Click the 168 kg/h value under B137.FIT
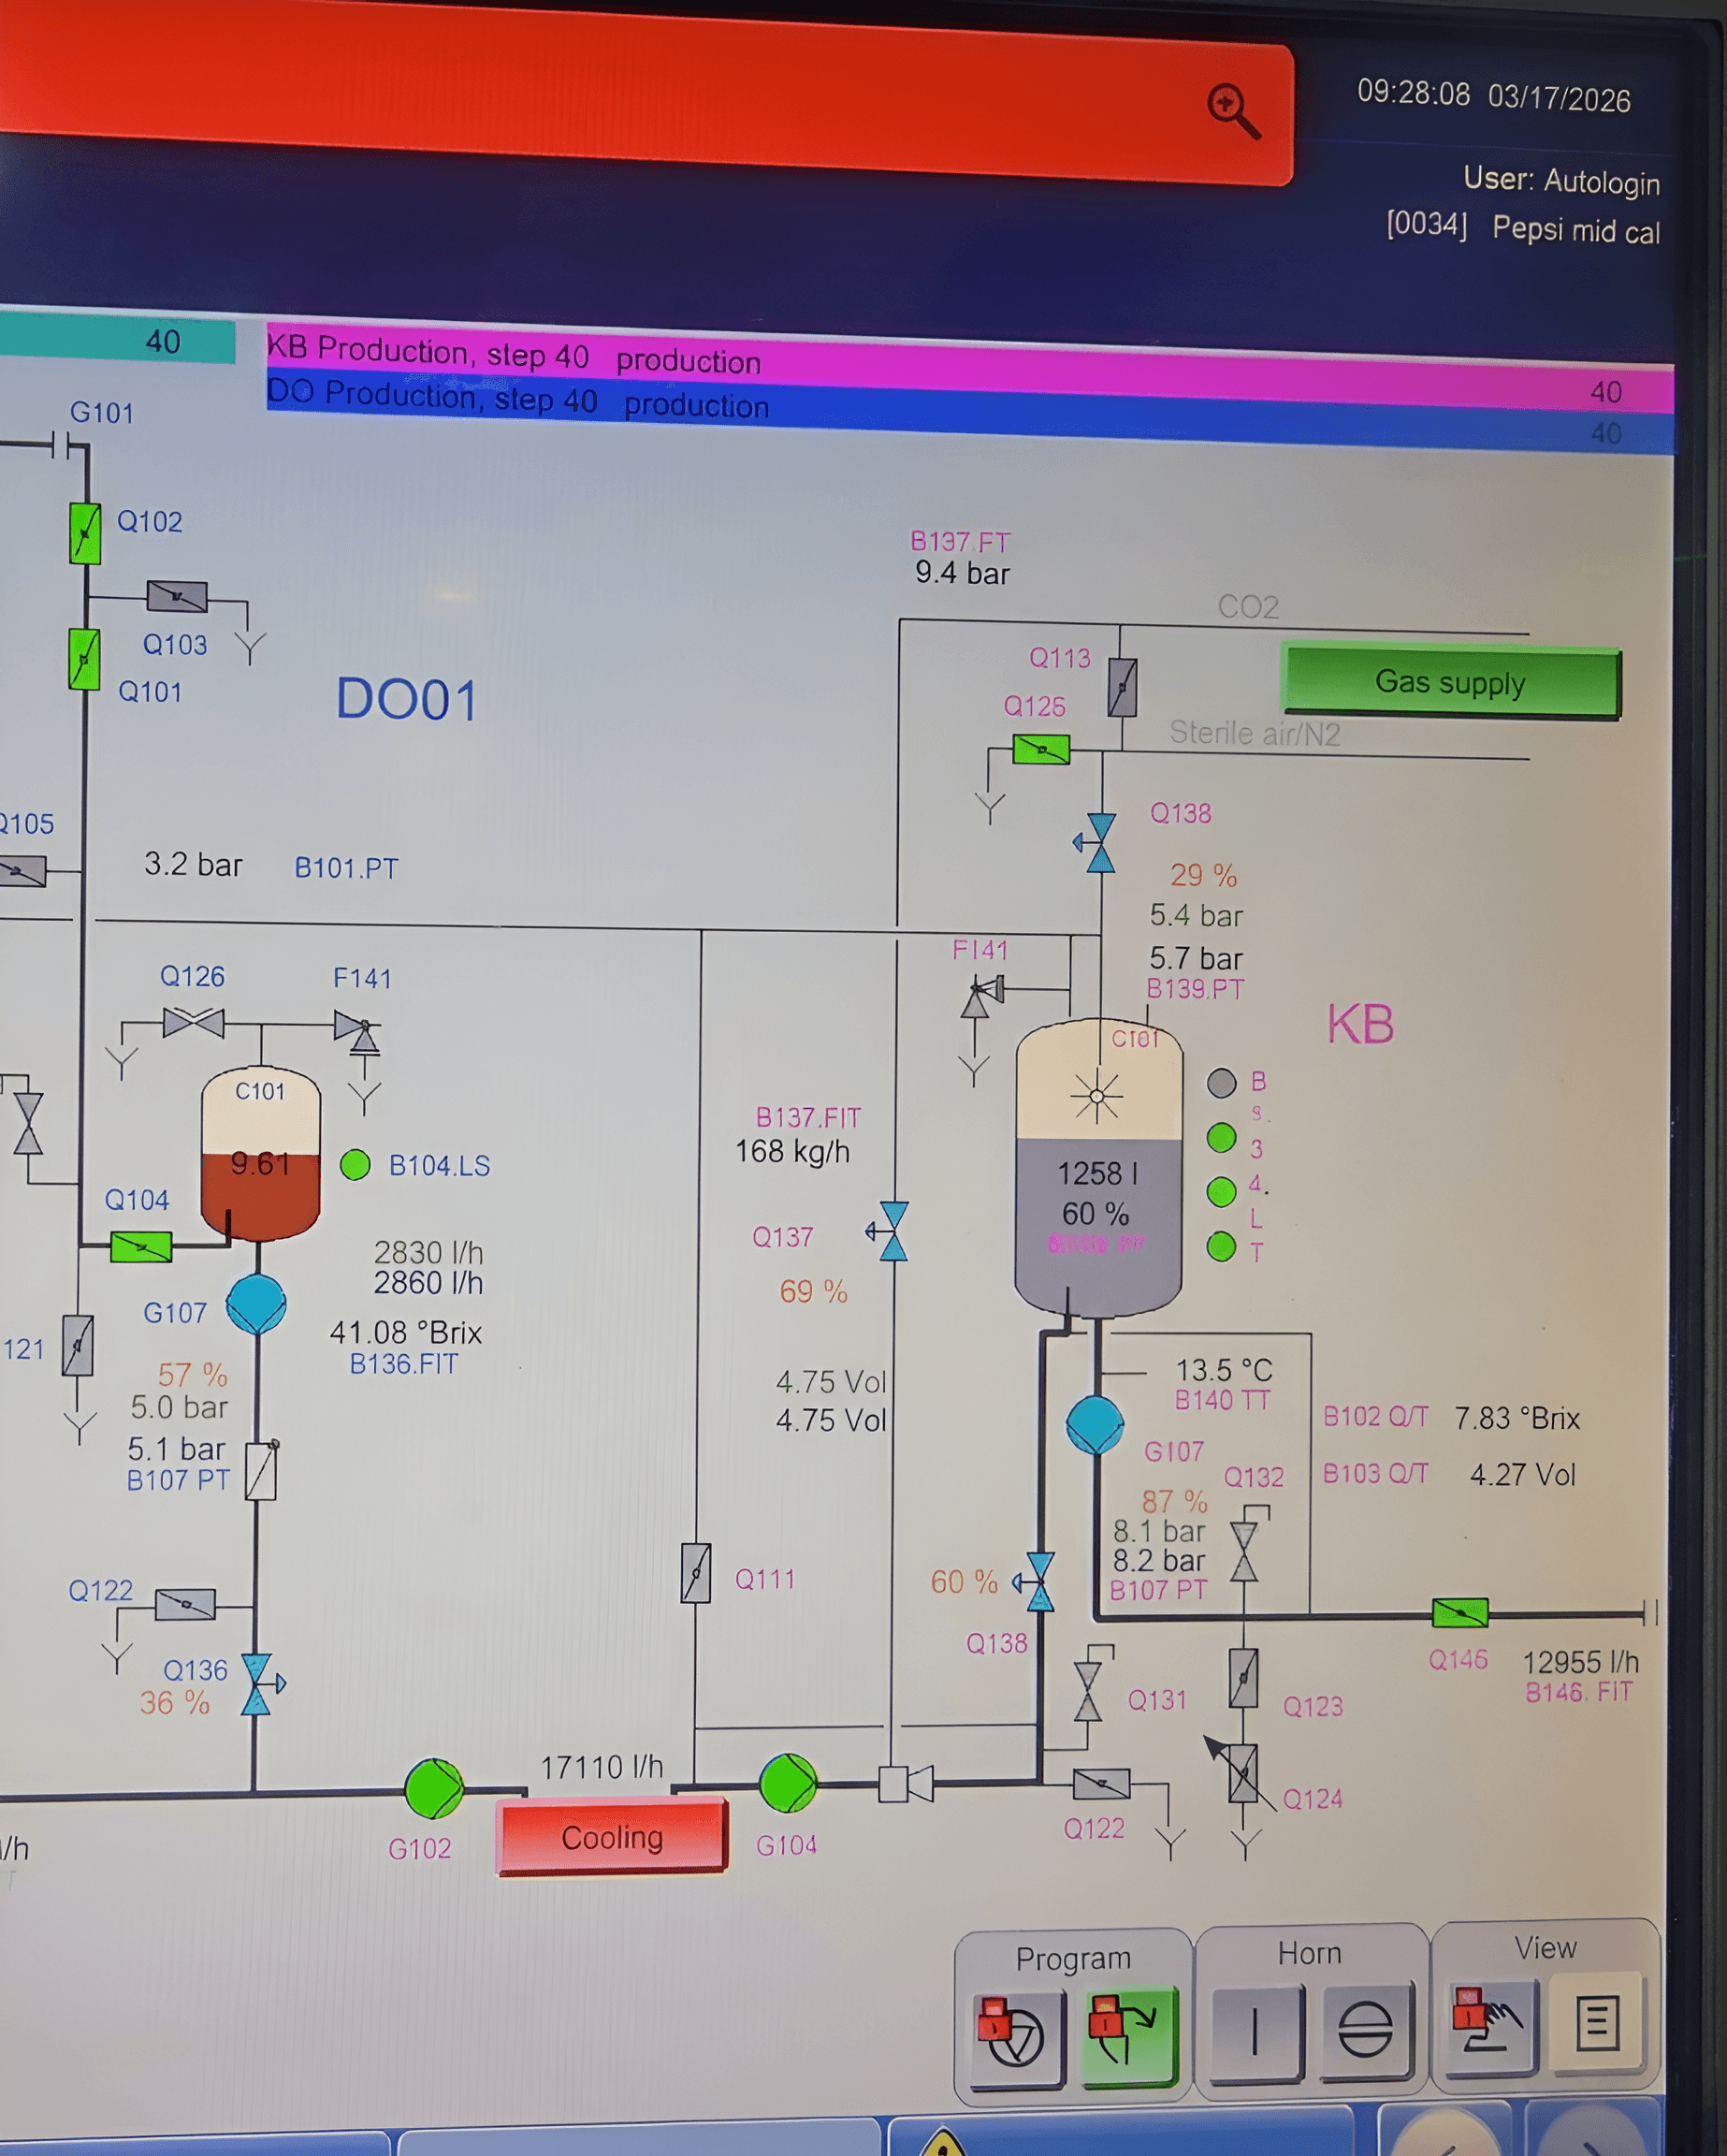The width and height of the screenshot is (1727, 2156). [x=792, y=1151]
